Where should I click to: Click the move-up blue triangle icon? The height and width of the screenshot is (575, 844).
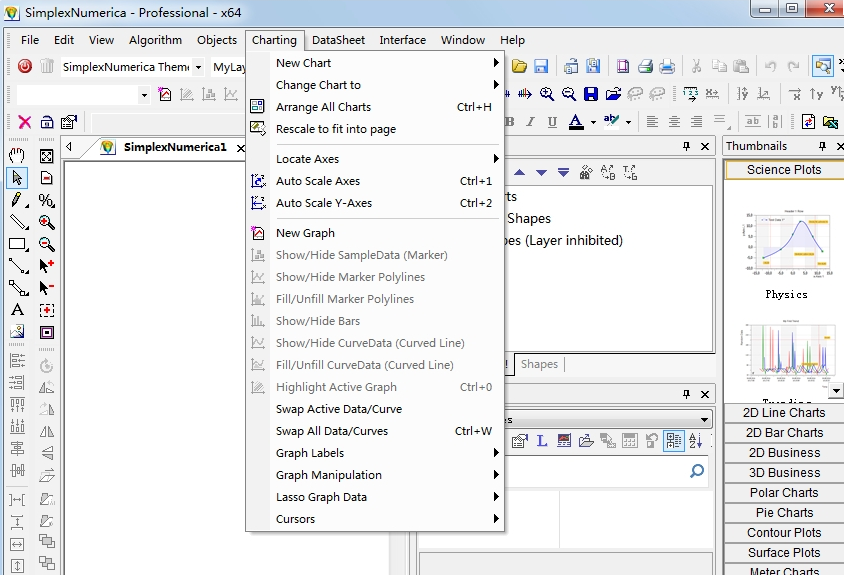[x=519, y=173]
